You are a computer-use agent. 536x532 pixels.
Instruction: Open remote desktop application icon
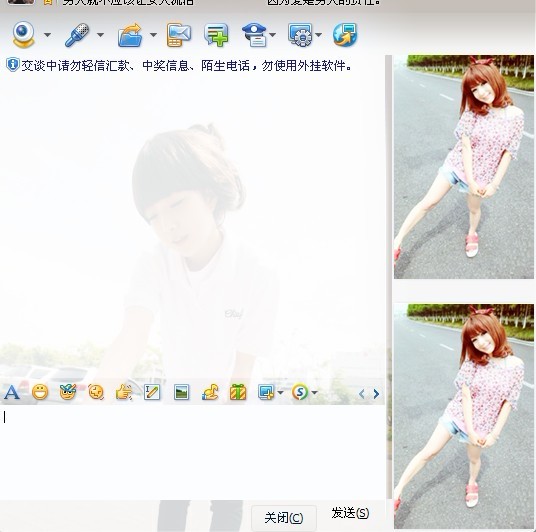pos(300,35)
